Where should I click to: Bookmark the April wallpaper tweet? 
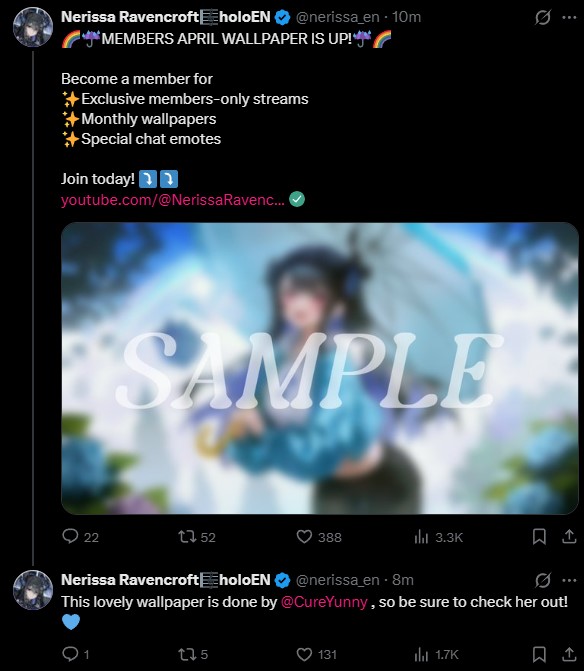[539, 536]
